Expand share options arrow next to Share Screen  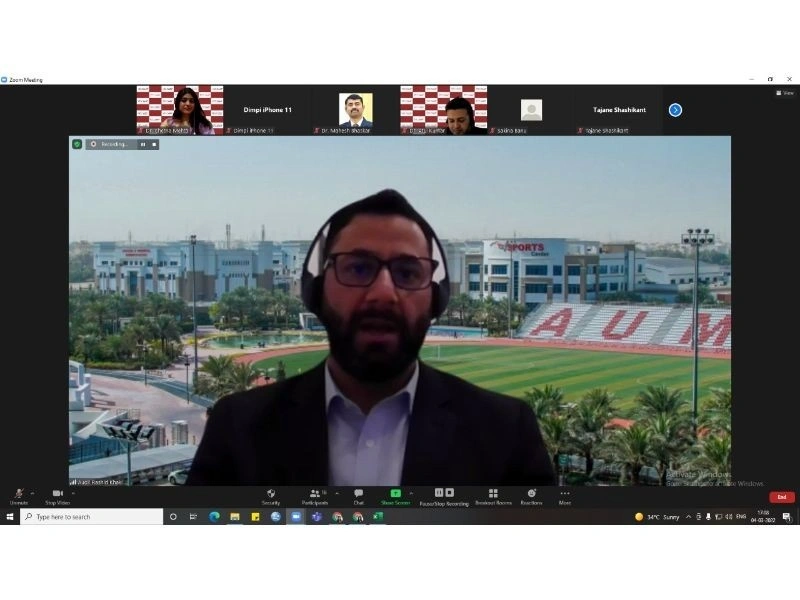411,493
